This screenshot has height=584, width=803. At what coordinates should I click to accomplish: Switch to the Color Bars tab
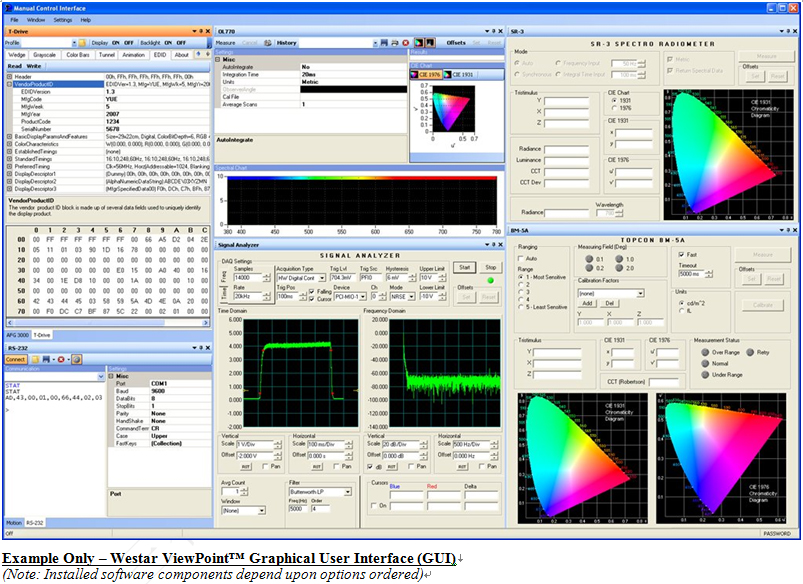click(x=78, y=55)
